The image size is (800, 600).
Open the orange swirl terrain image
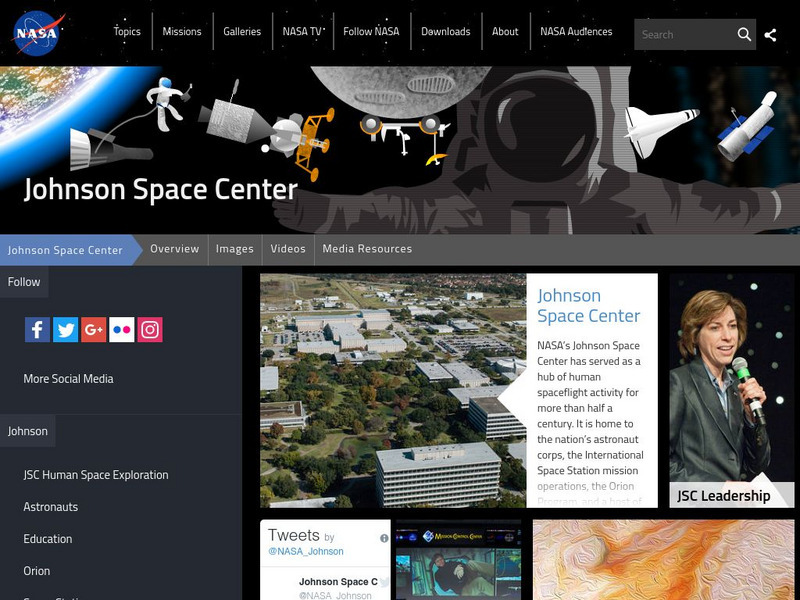click(x=663, y=560)
